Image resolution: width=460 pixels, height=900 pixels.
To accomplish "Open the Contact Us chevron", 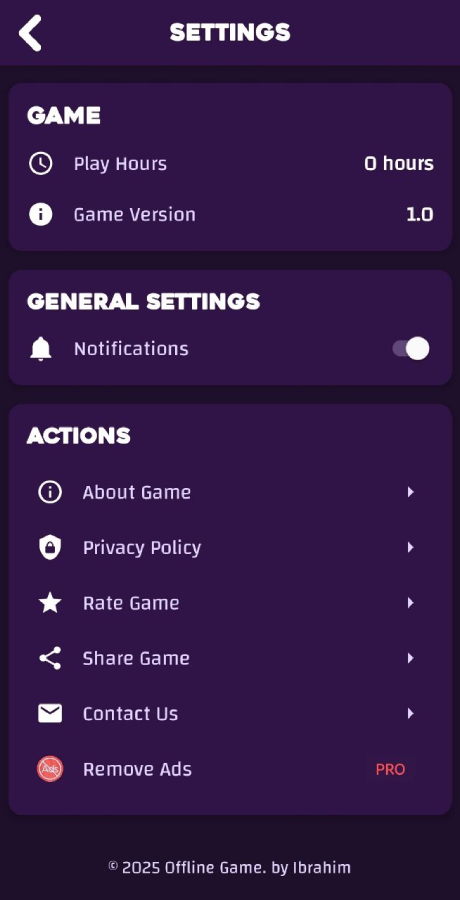I will tap(410, 713).
